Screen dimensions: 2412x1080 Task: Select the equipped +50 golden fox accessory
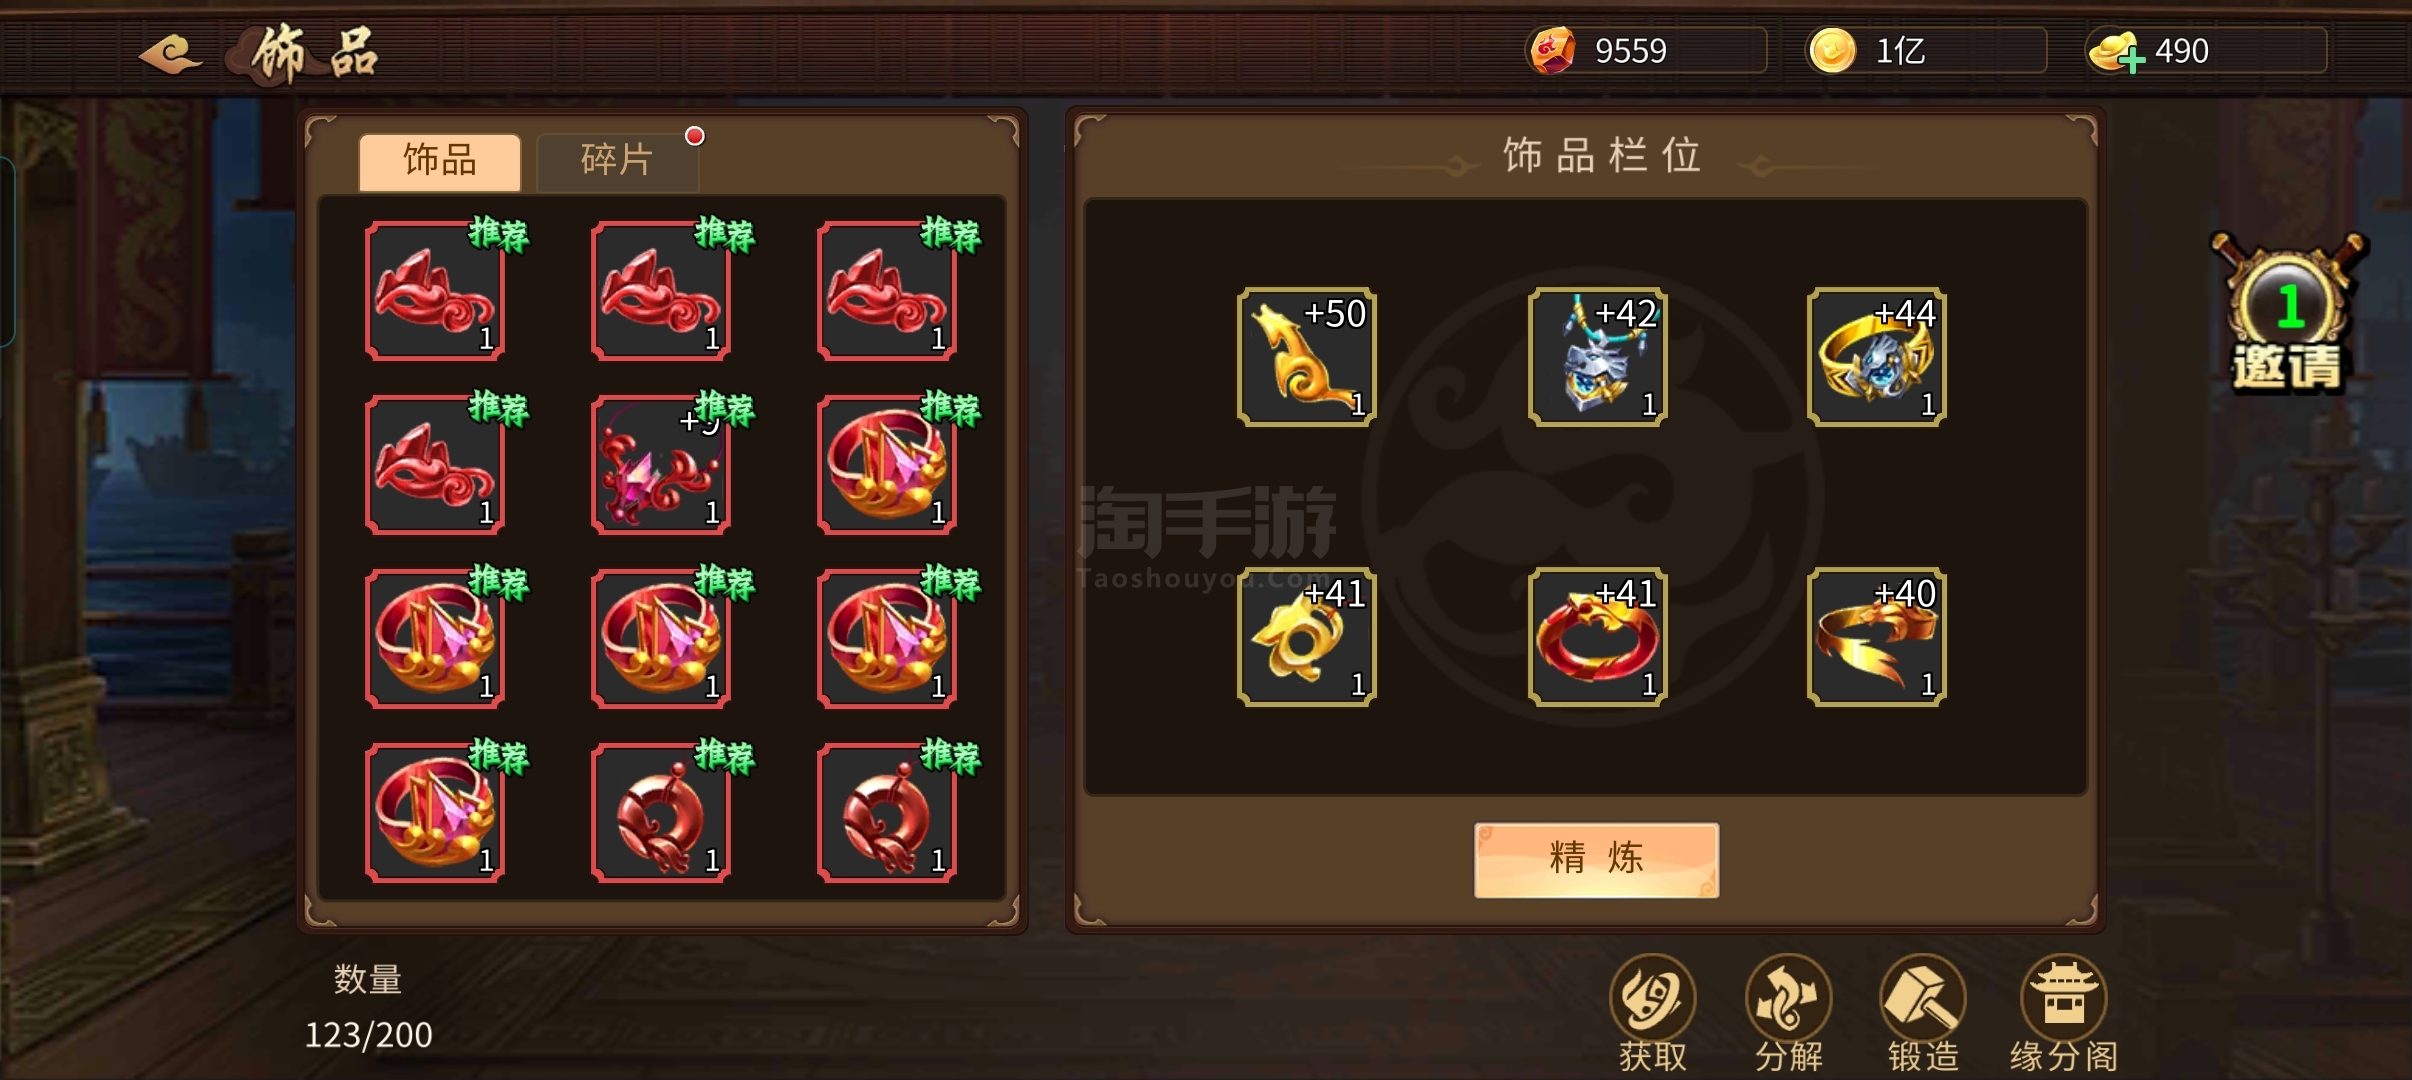point(1306,357)
